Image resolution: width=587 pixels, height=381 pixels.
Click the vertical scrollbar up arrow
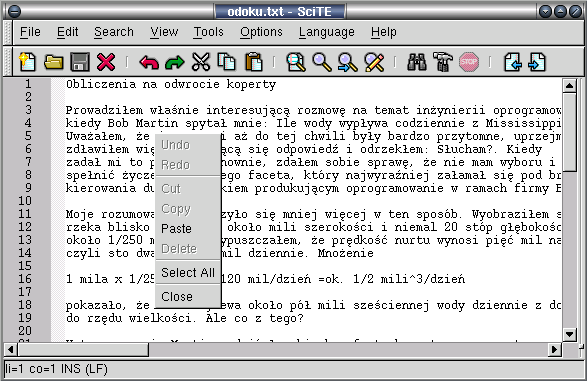click(x=570, y=86)
